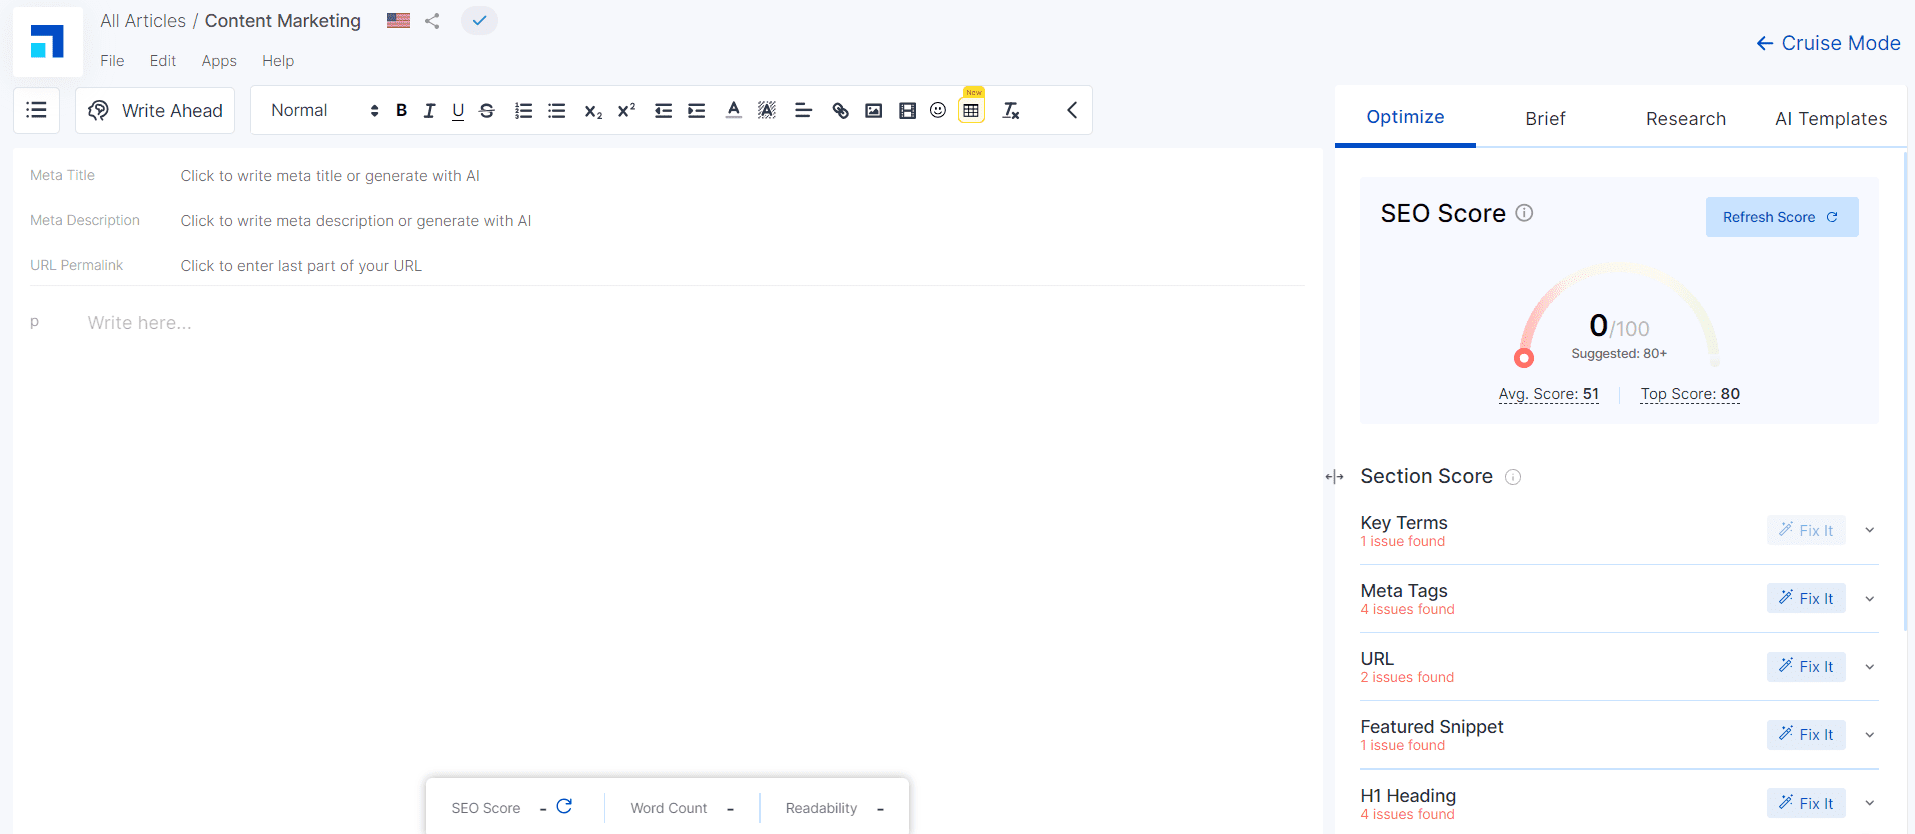This screenshot has width=1915, height=834.
Task: Expand the Featured Snippet section
Action: point(1869,735)
